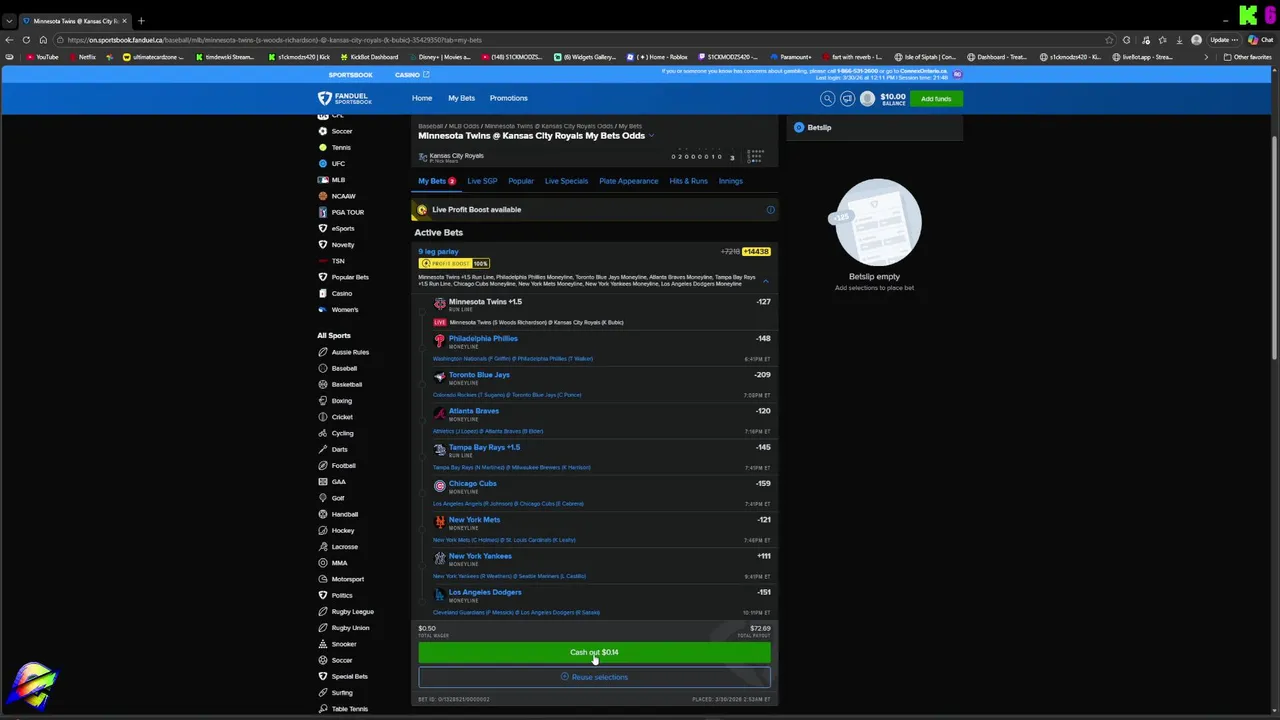Open My Bets in top navigation
The width and height of the screenshot is (1280, 720).
[461, 98]
